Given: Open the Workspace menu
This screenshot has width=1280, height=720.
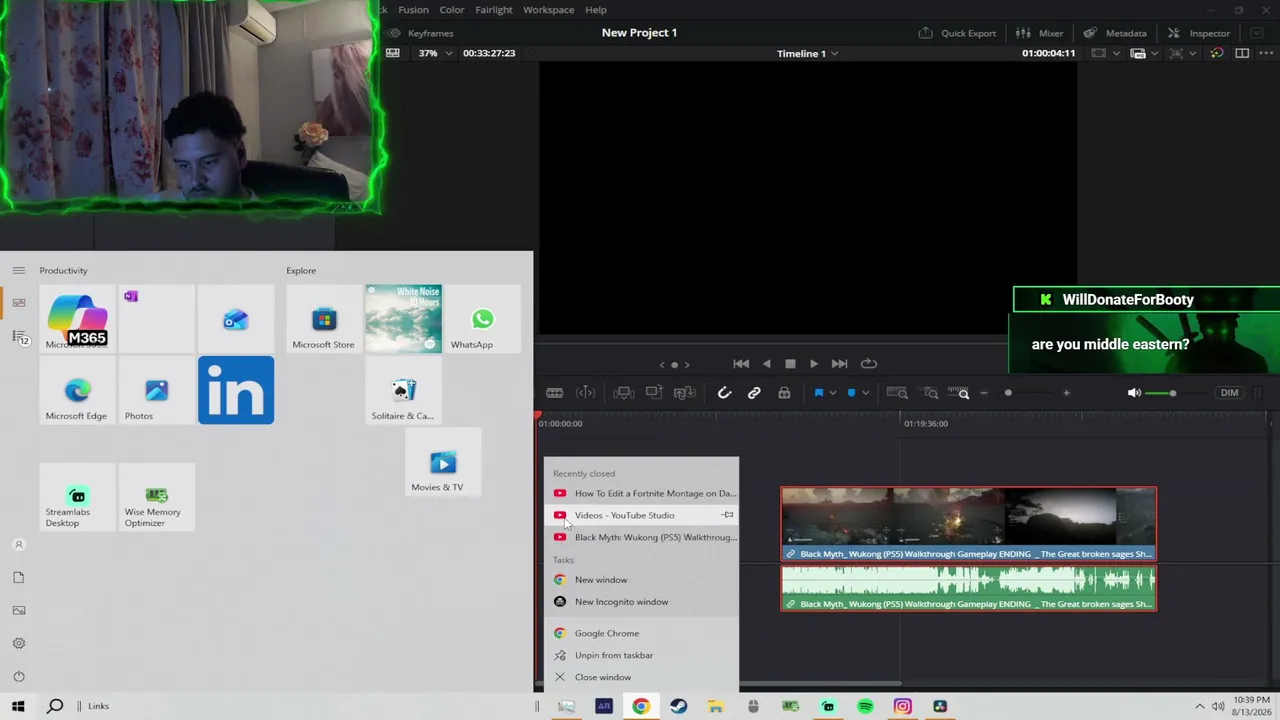Looking at the screenshot, I should (549, 10).
